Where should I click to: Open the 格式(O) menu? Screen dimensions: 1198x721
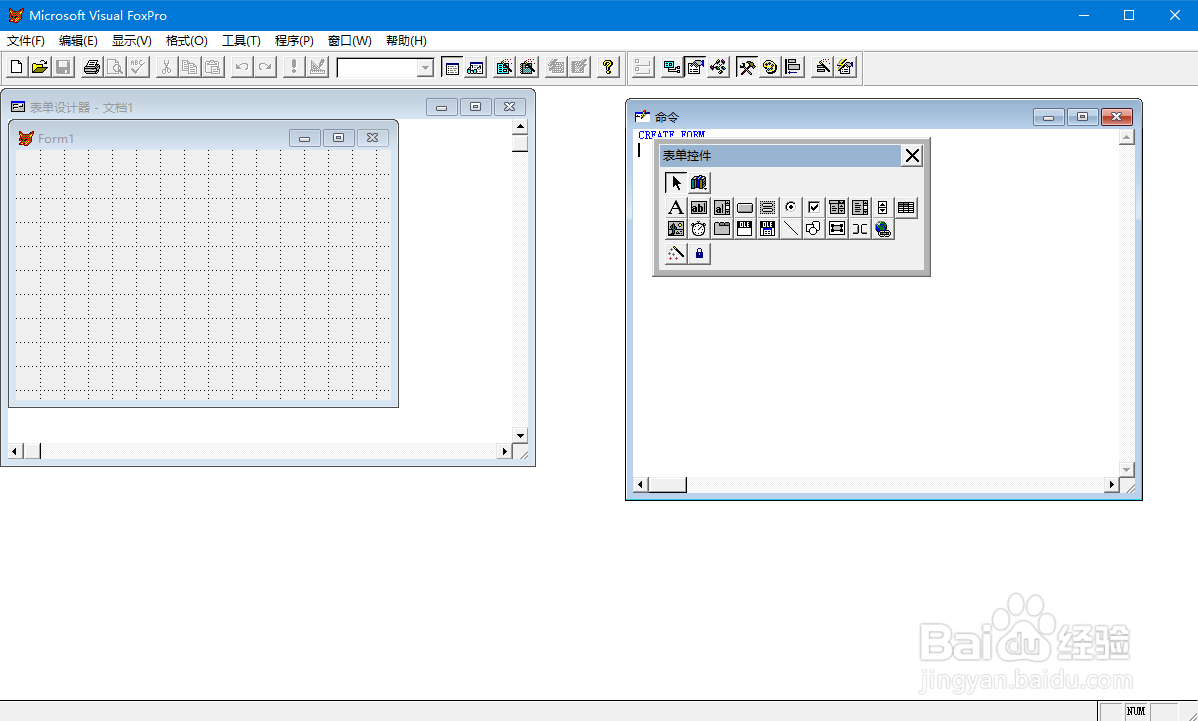tap(186, 41)
